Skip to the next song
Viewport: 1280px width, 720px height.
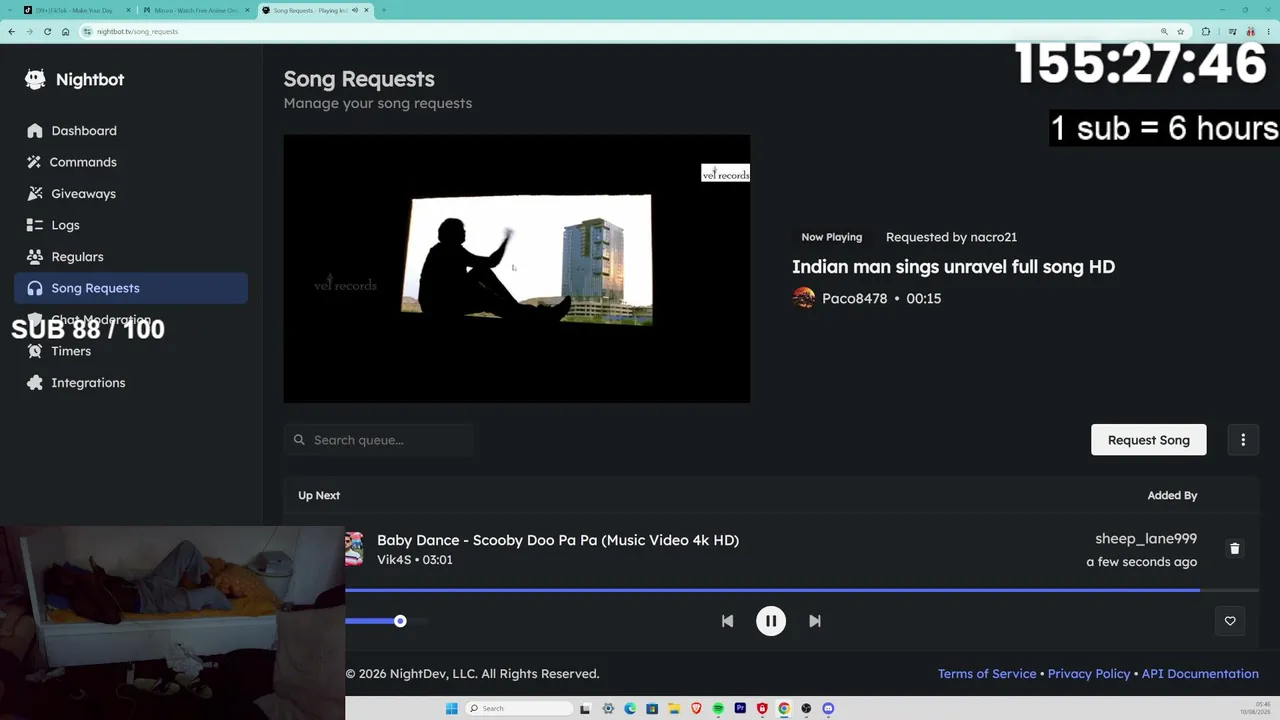pos(815,621)
